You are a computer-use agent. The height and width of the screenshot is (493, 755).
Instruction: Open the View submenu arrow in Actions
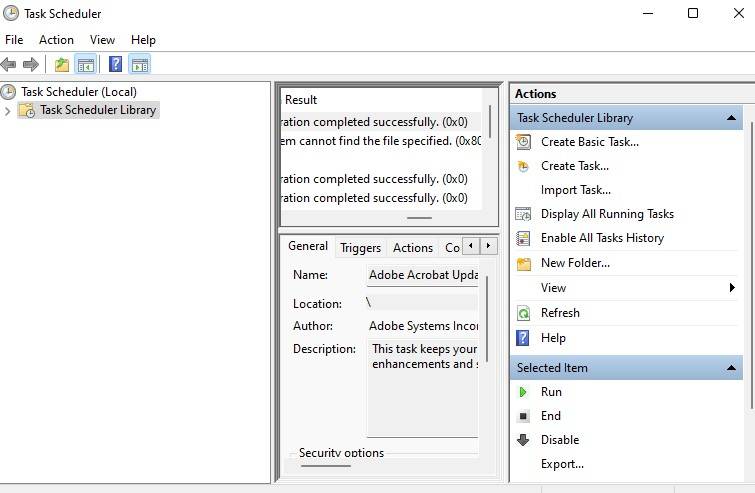[x=732, y=288]
